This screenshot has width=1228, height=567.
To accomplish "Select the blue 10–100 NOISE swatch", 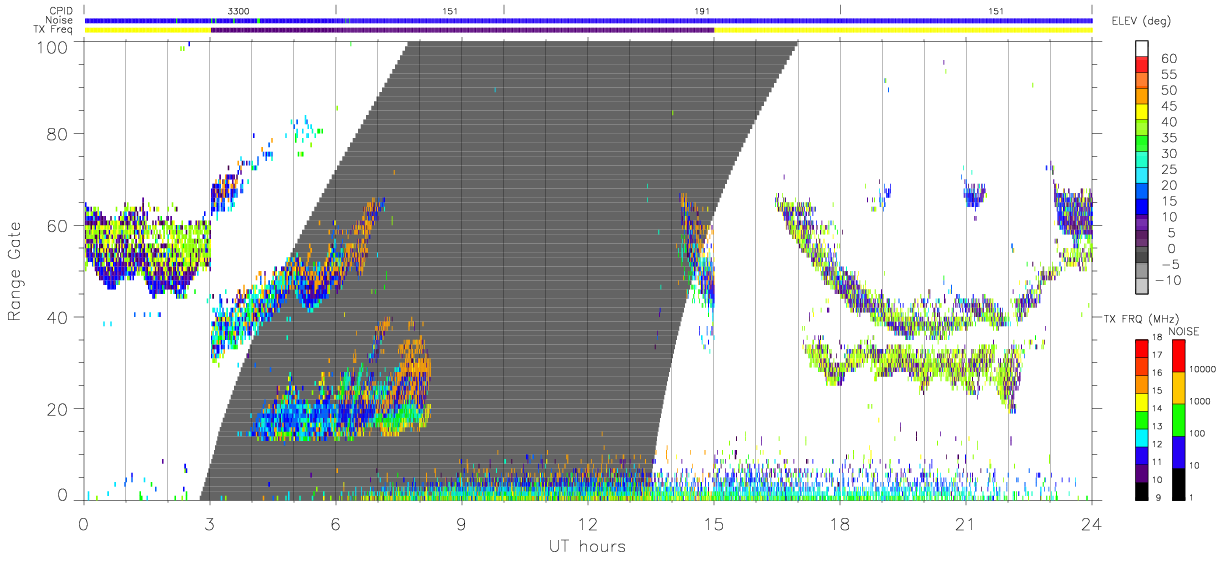I will [1178, 450].
